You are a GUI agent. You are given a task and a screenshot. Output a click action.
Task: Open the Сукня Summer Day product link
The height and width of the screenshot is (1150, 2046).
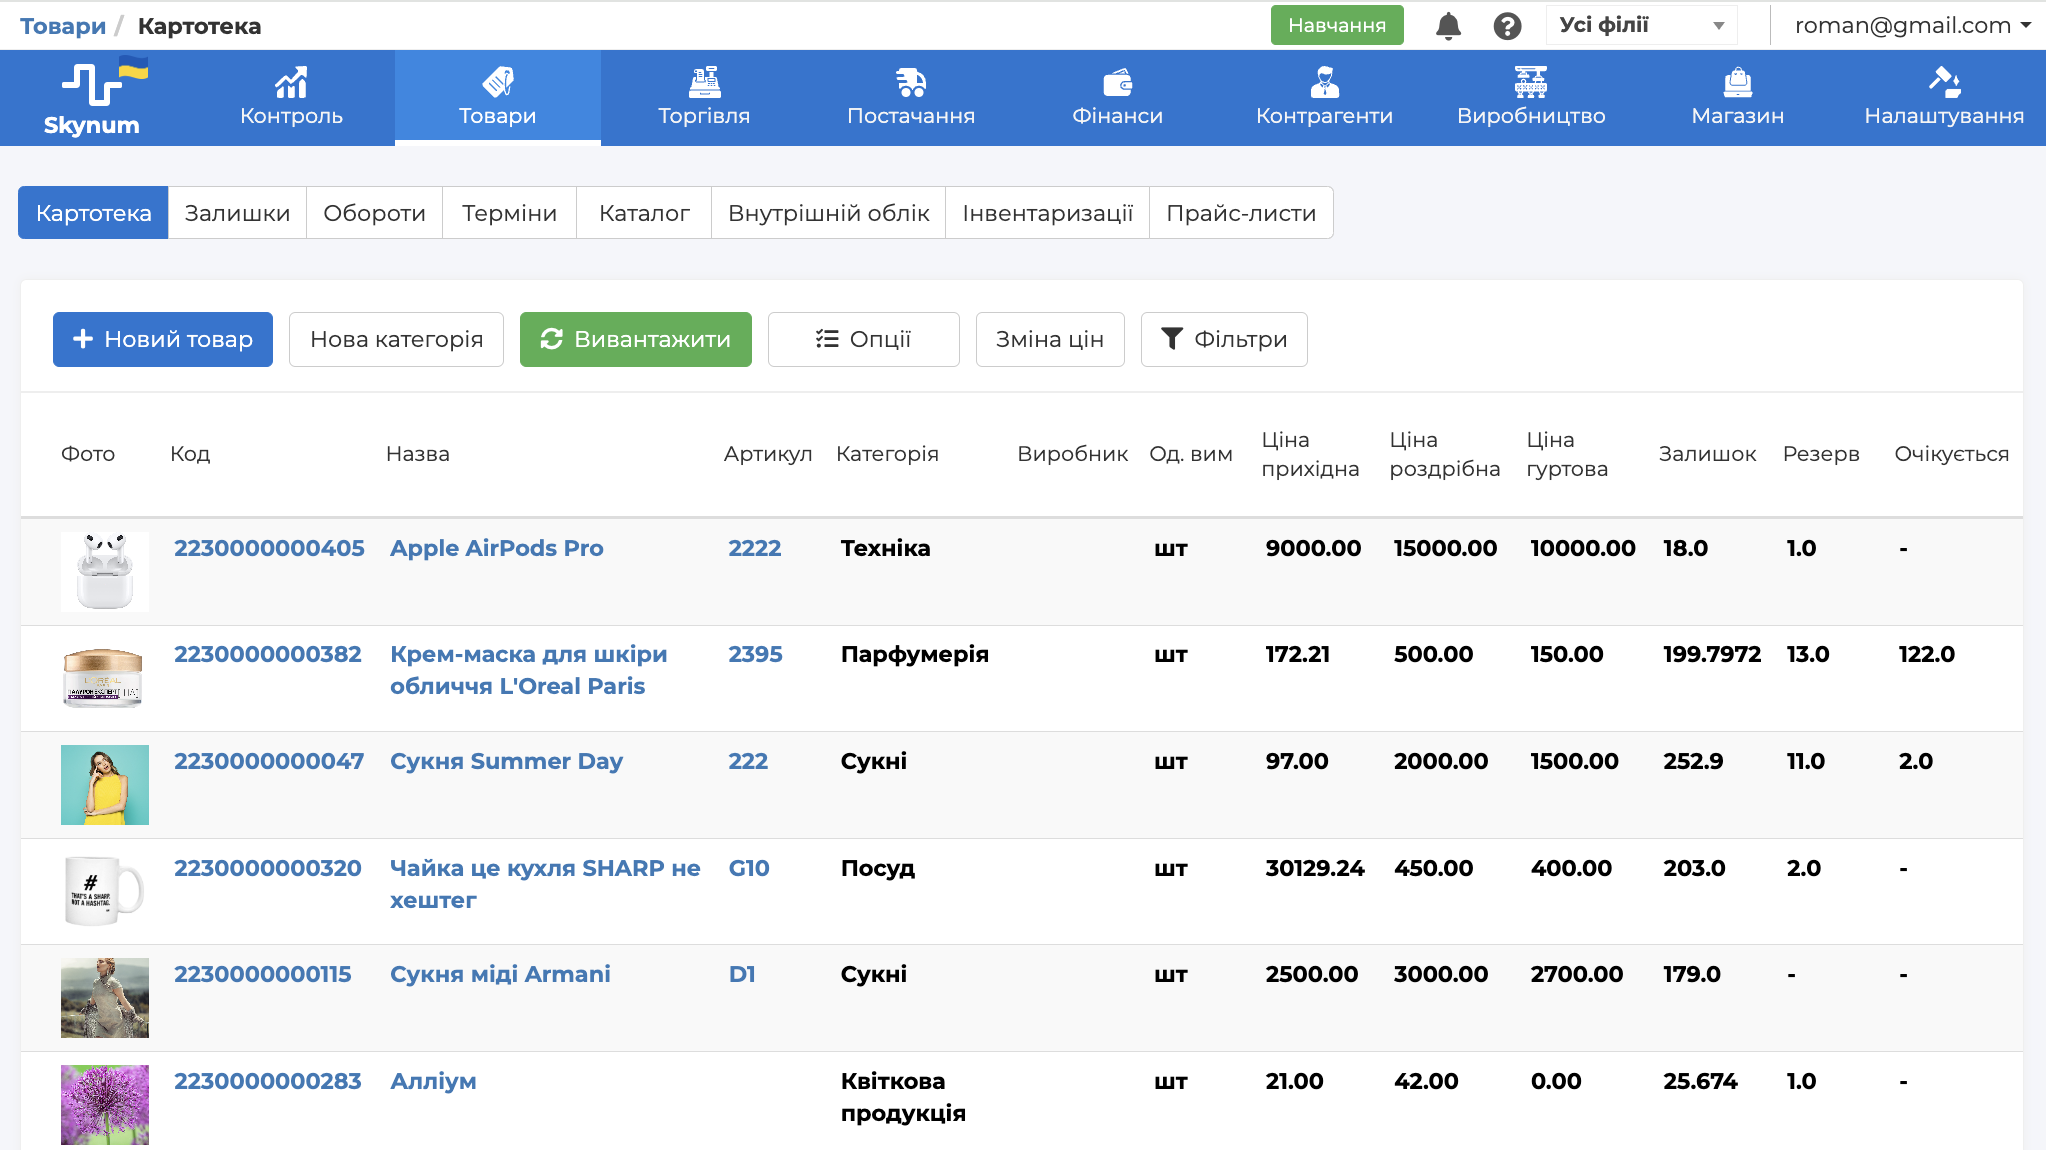tap(507, 761)
